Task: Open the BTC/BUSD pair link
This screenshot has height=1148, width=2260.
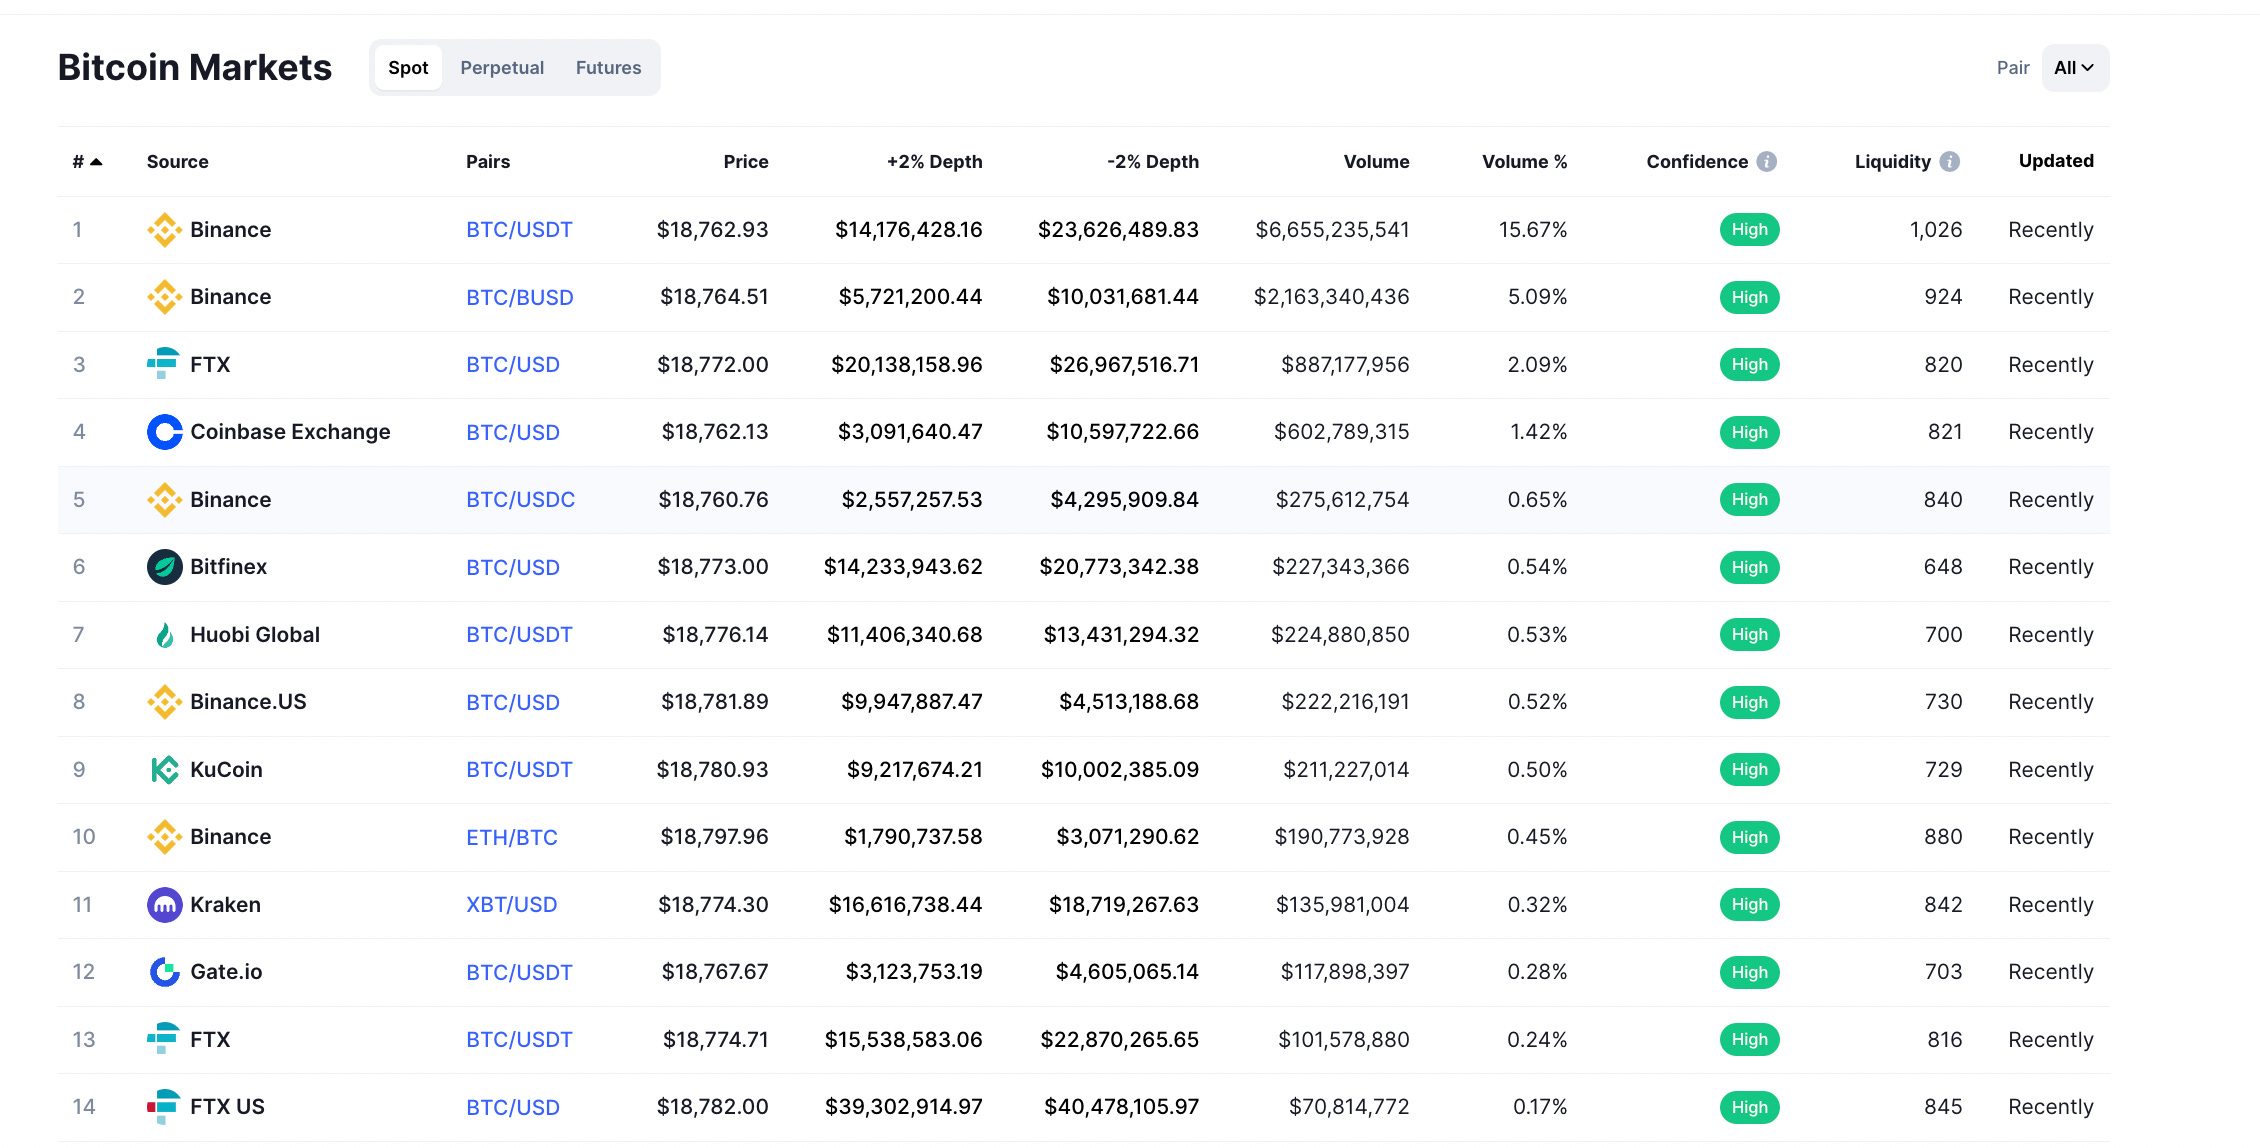Action: (x=520, y=297)
